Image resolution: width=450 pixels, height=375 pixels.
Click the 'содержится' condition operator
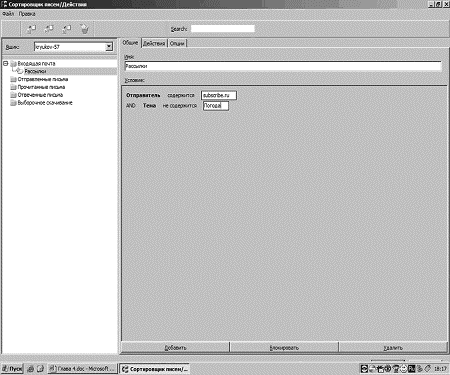pyautogui.click(x=181, y=95)
